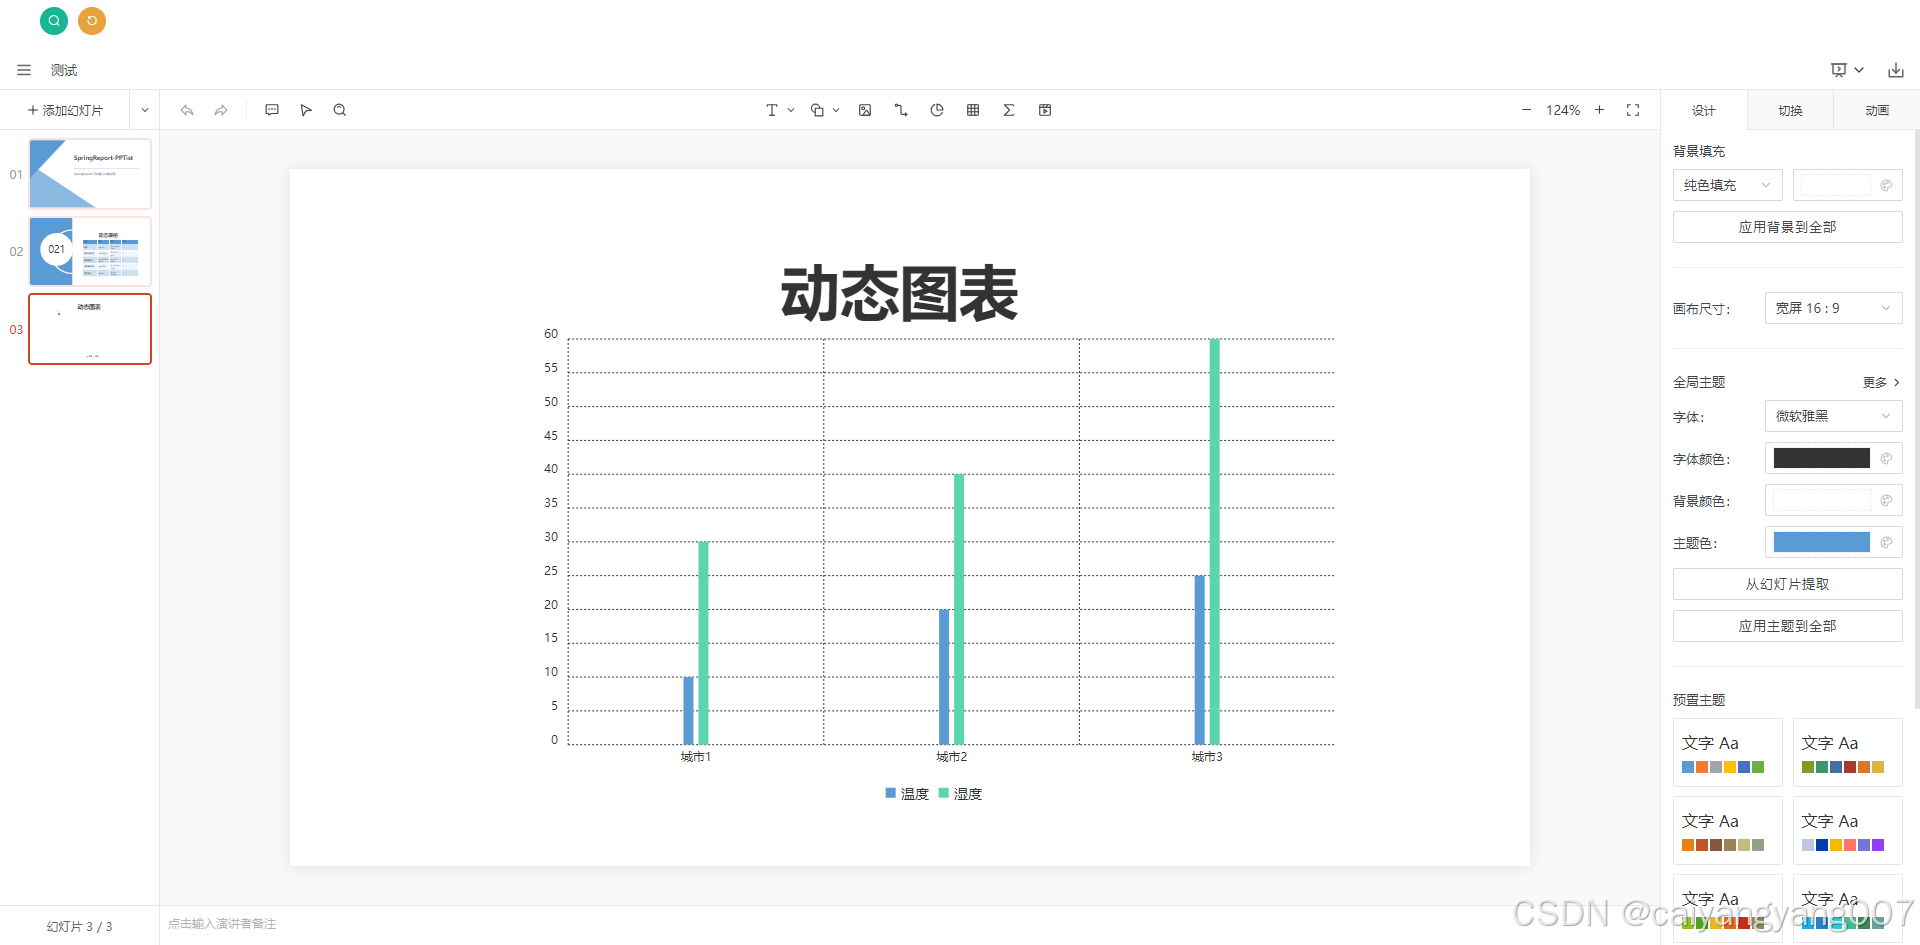Open the chart insert tool
Image resolution: width=1920 pixels, height=945 pixels.
(x=936, y=110)
